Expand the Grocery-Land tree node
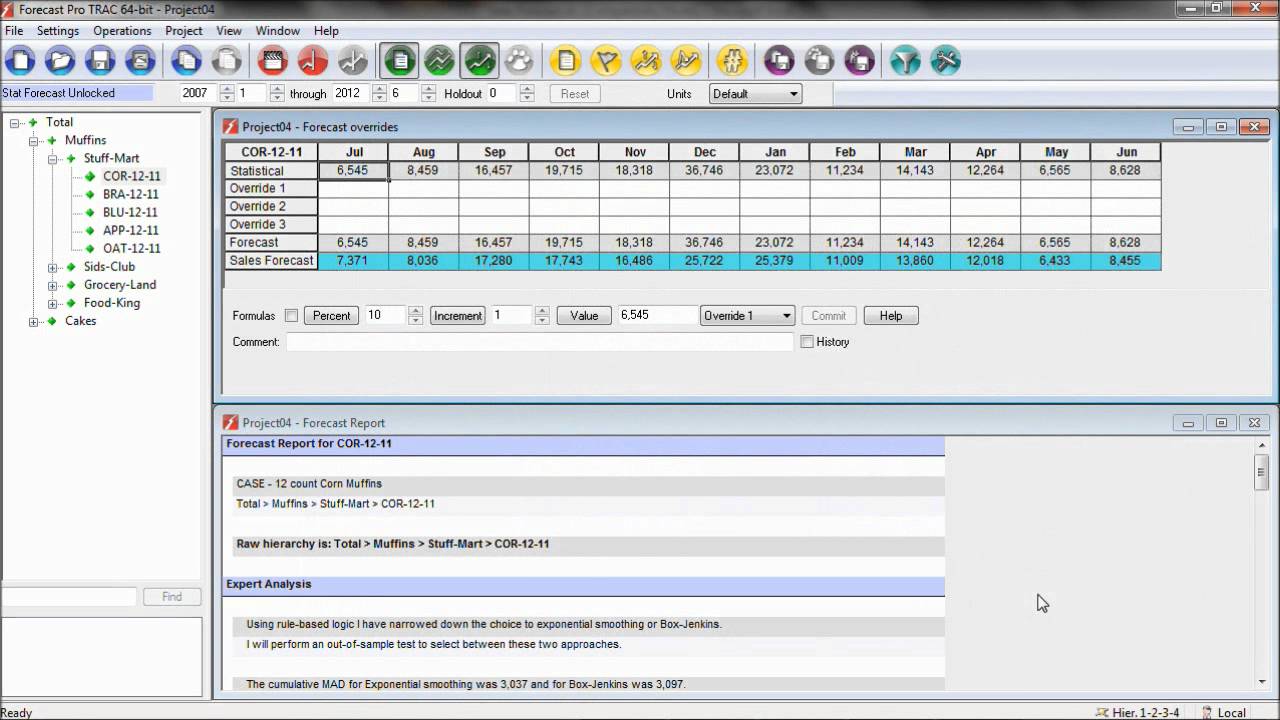The image size is (1280, 720). pos(53,285)
